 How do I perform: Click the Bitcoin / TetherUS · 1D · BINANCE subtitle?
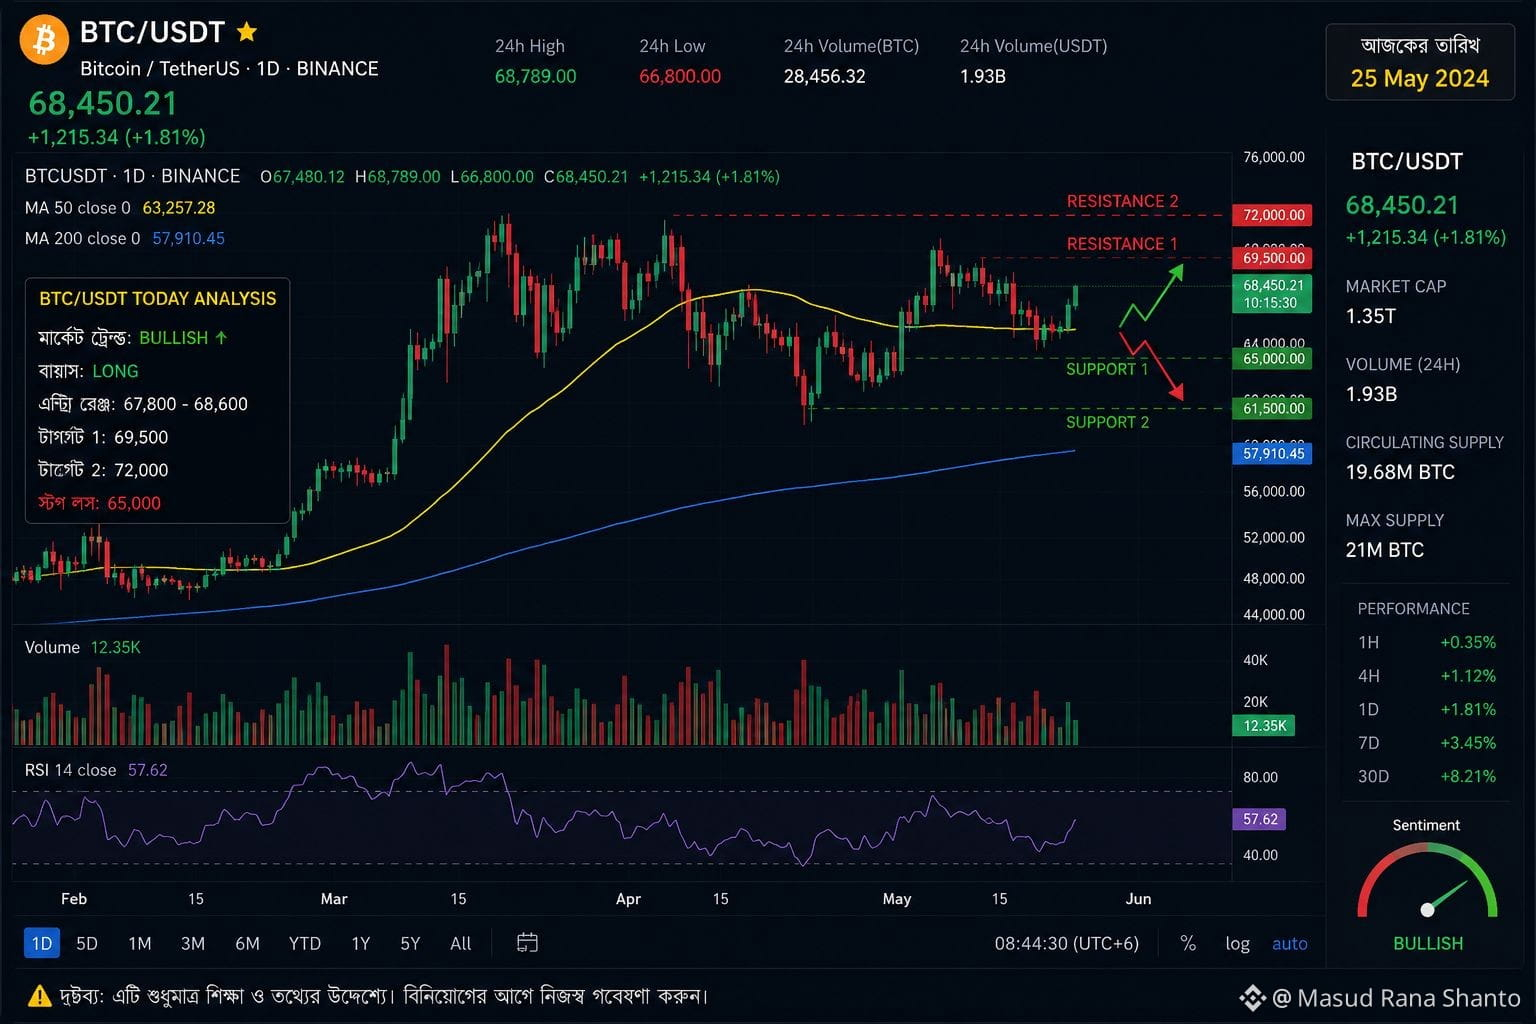229,68
